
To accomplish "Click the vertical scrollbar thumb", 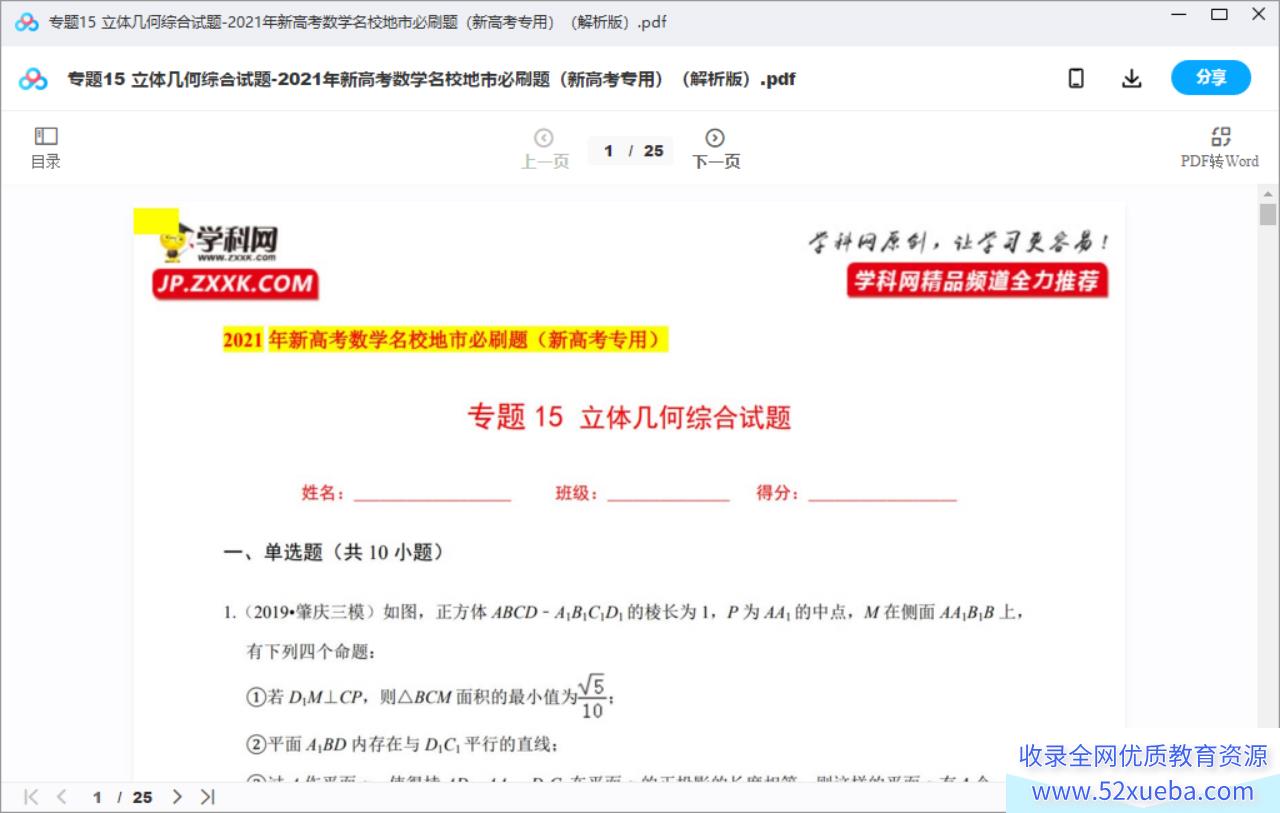I will pos(1268,215).
